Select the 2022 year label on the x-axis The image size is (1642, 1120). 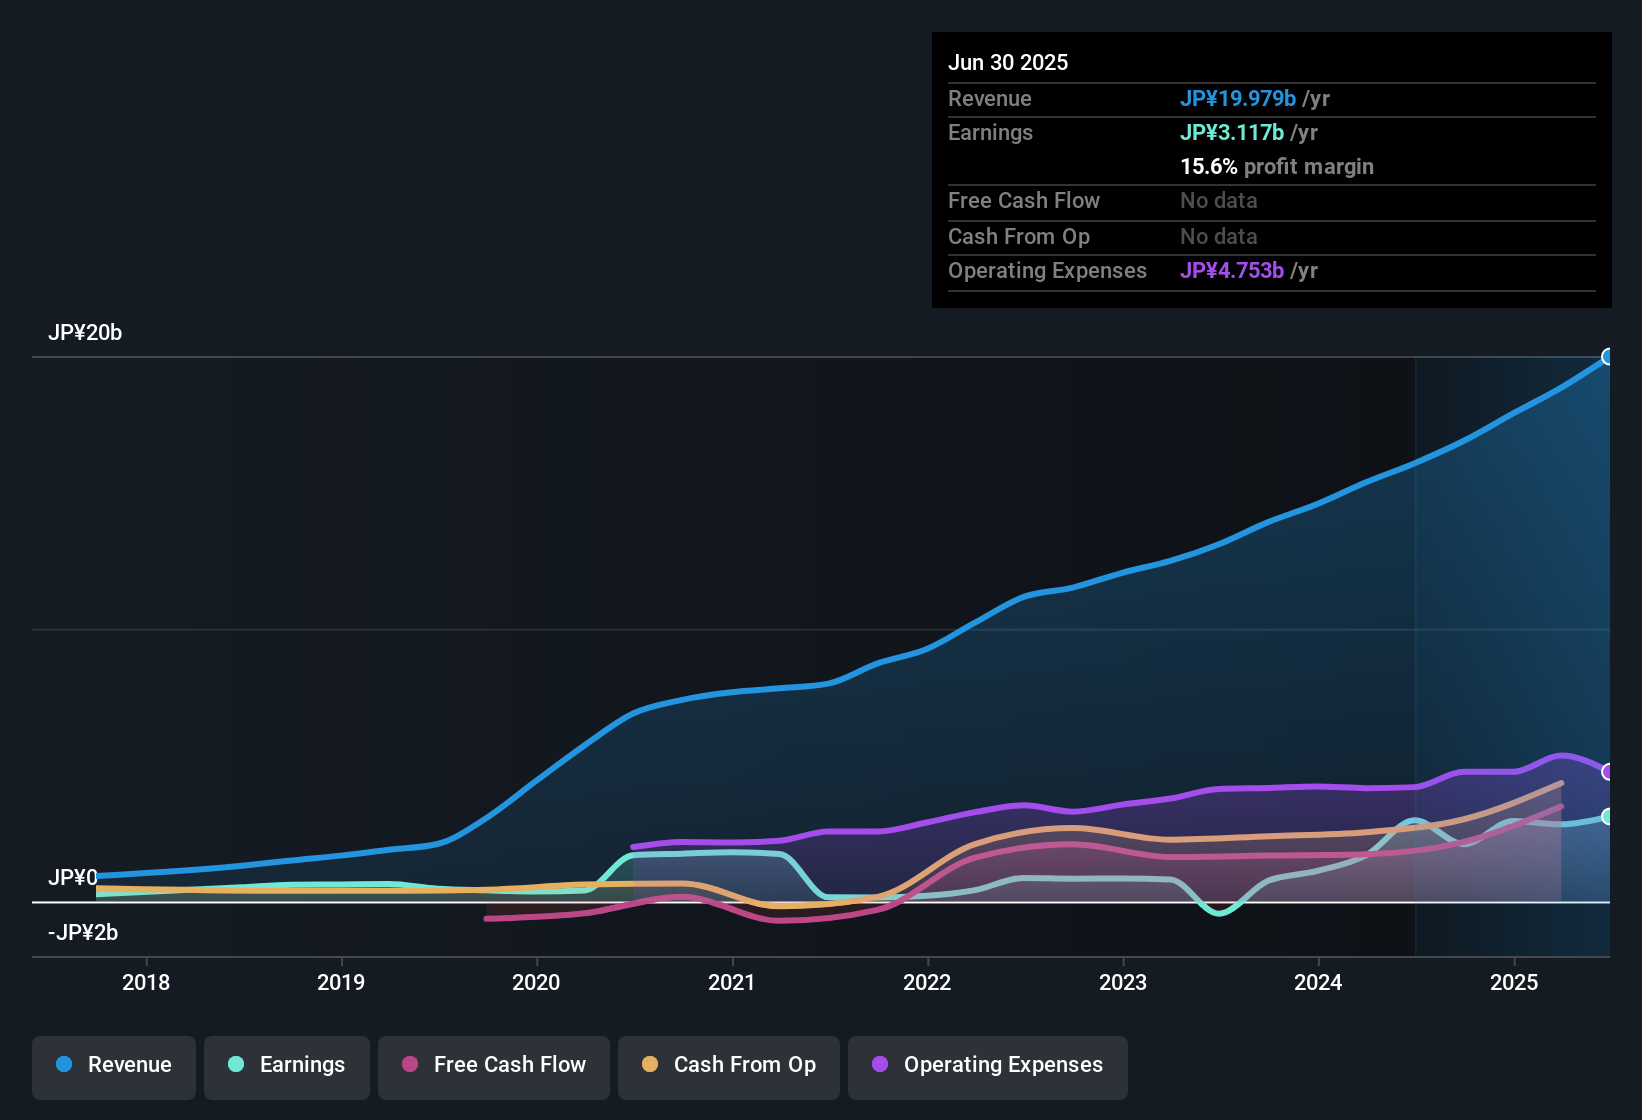[x=928, y=982]
